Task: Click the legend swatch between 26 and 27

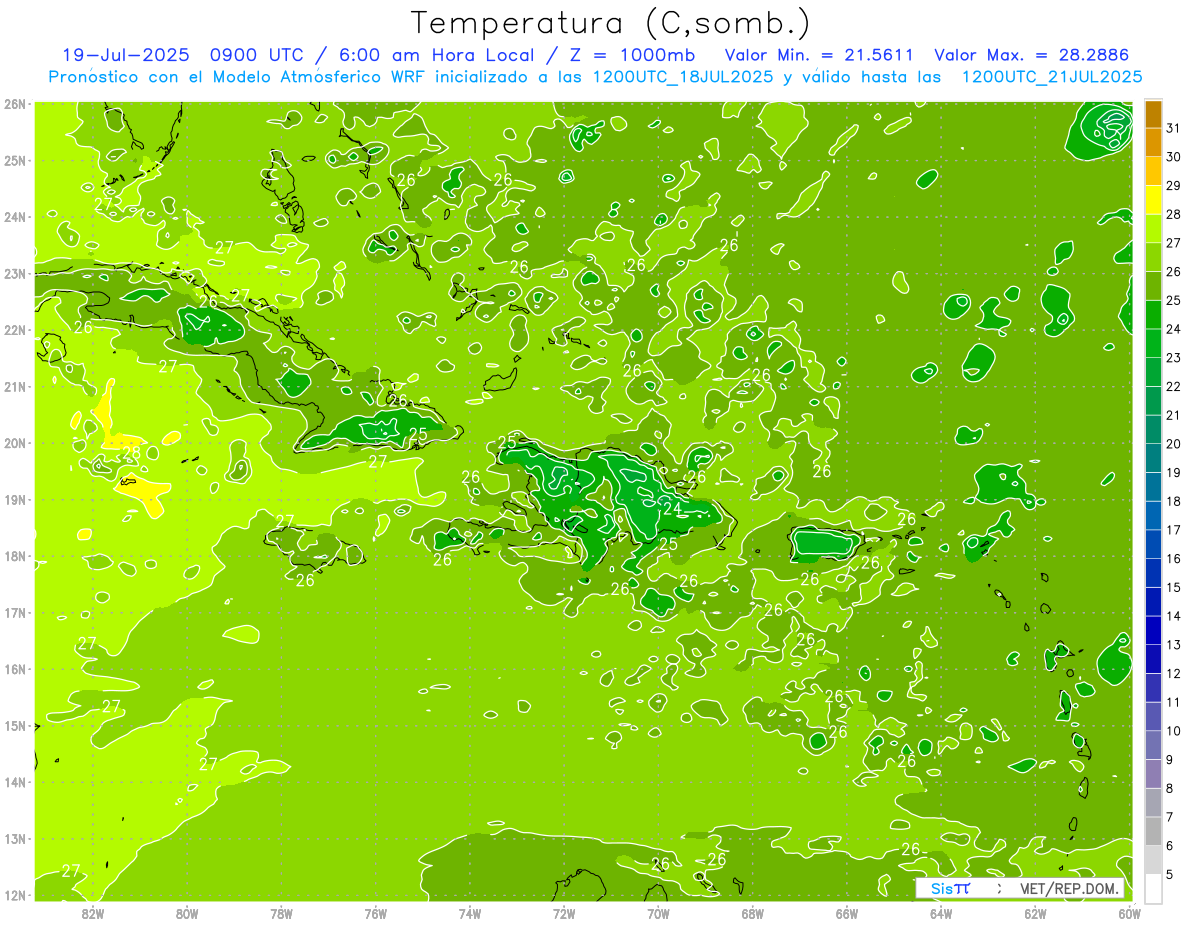Action: point(1153,257)
